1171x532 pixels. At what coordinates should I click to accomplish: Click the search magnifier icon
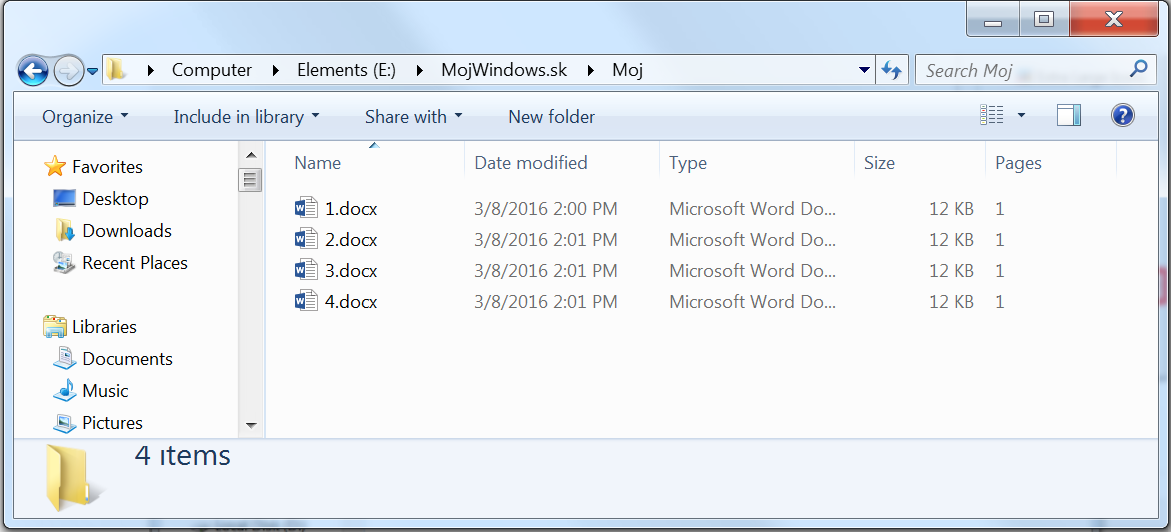[1138, 69]
